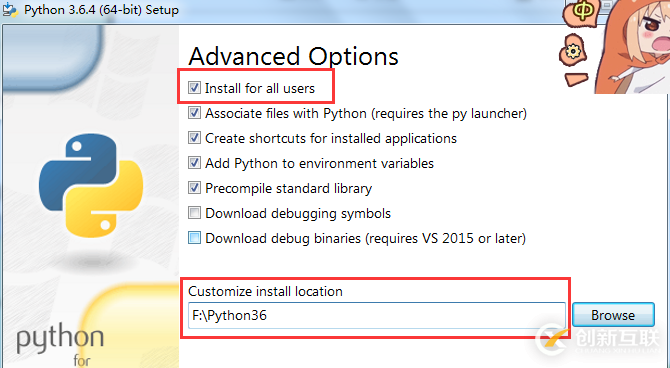Click the Python 3.6.4 Setup window title
This screenshot has height=368, width=670.
pyautogui.click(x=101, y=10)
